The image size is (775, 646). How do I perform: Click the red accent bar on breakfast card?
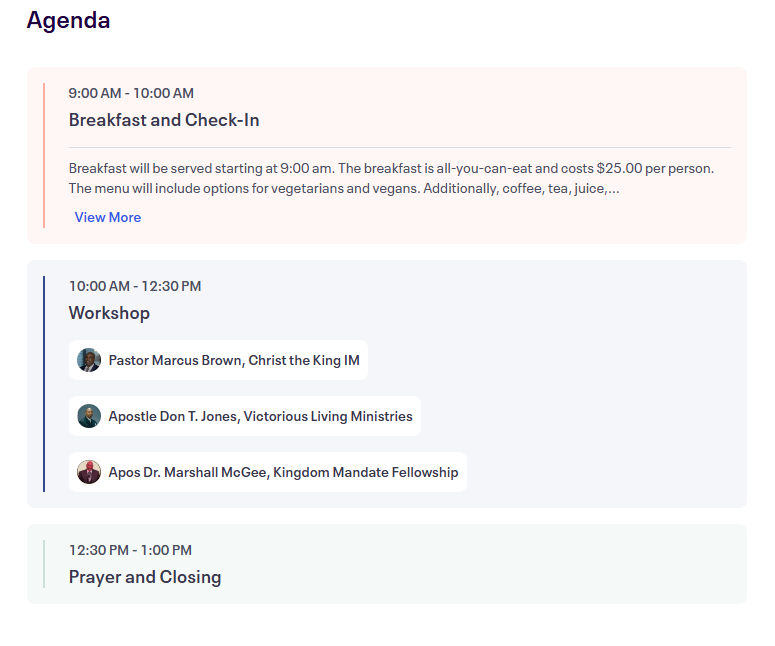pyautogui.click(x=44, y=155)
